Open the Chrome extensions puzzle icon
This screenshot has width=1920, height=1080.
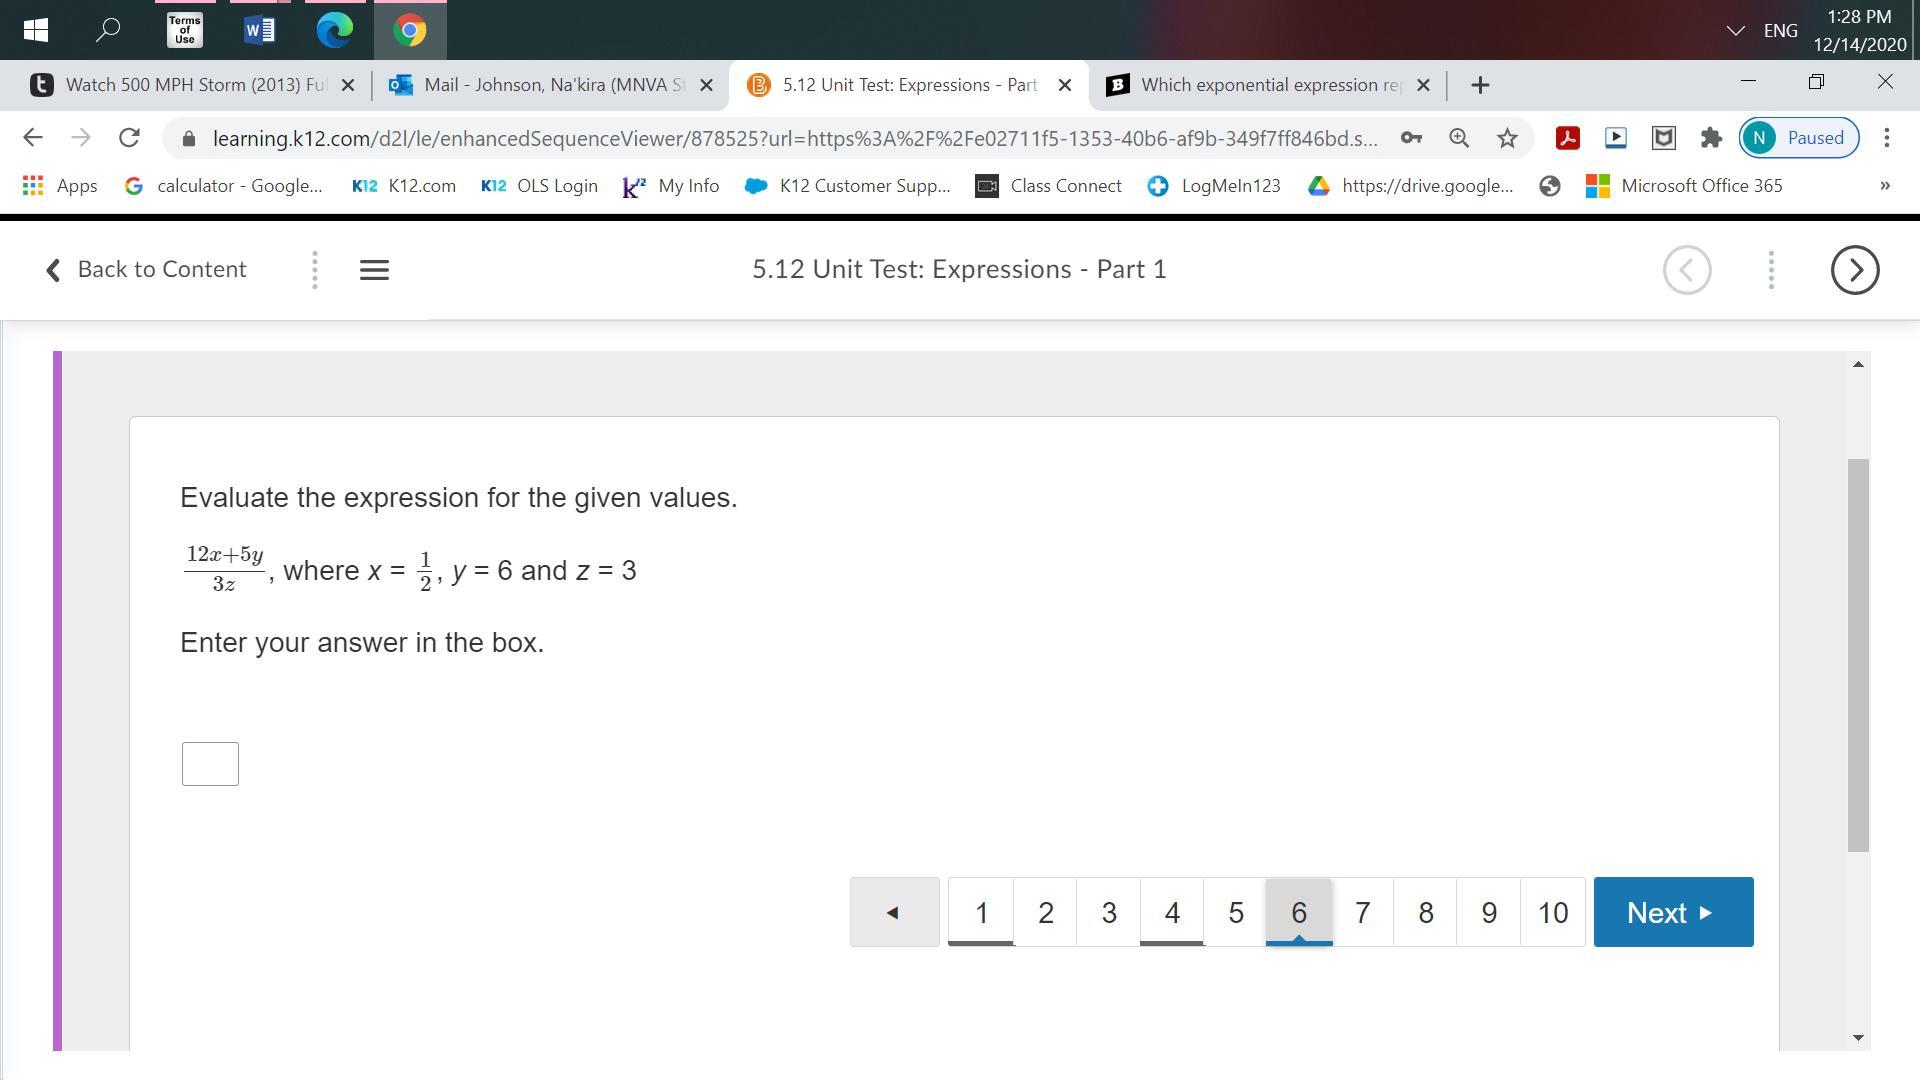pyautogui.click(x=1711, y=139)
